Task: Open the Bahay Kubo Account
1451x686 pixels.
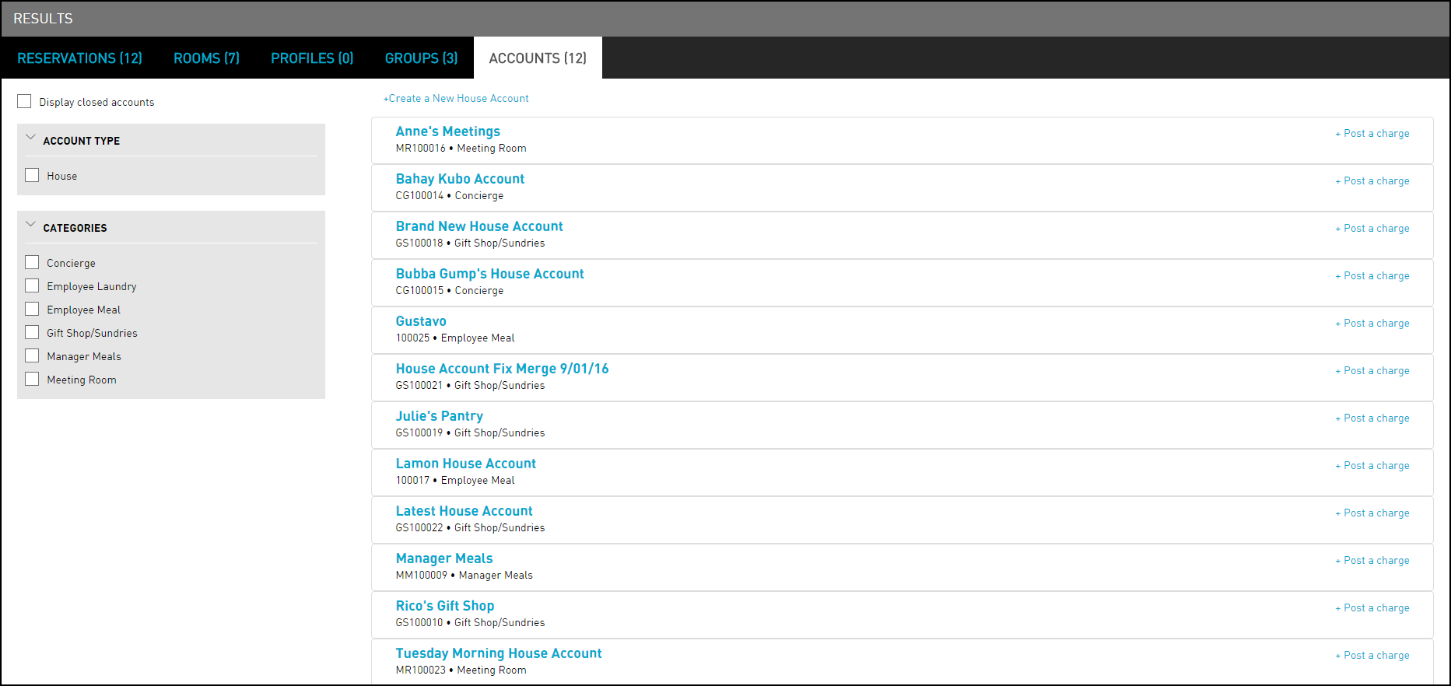Action: 460,179
